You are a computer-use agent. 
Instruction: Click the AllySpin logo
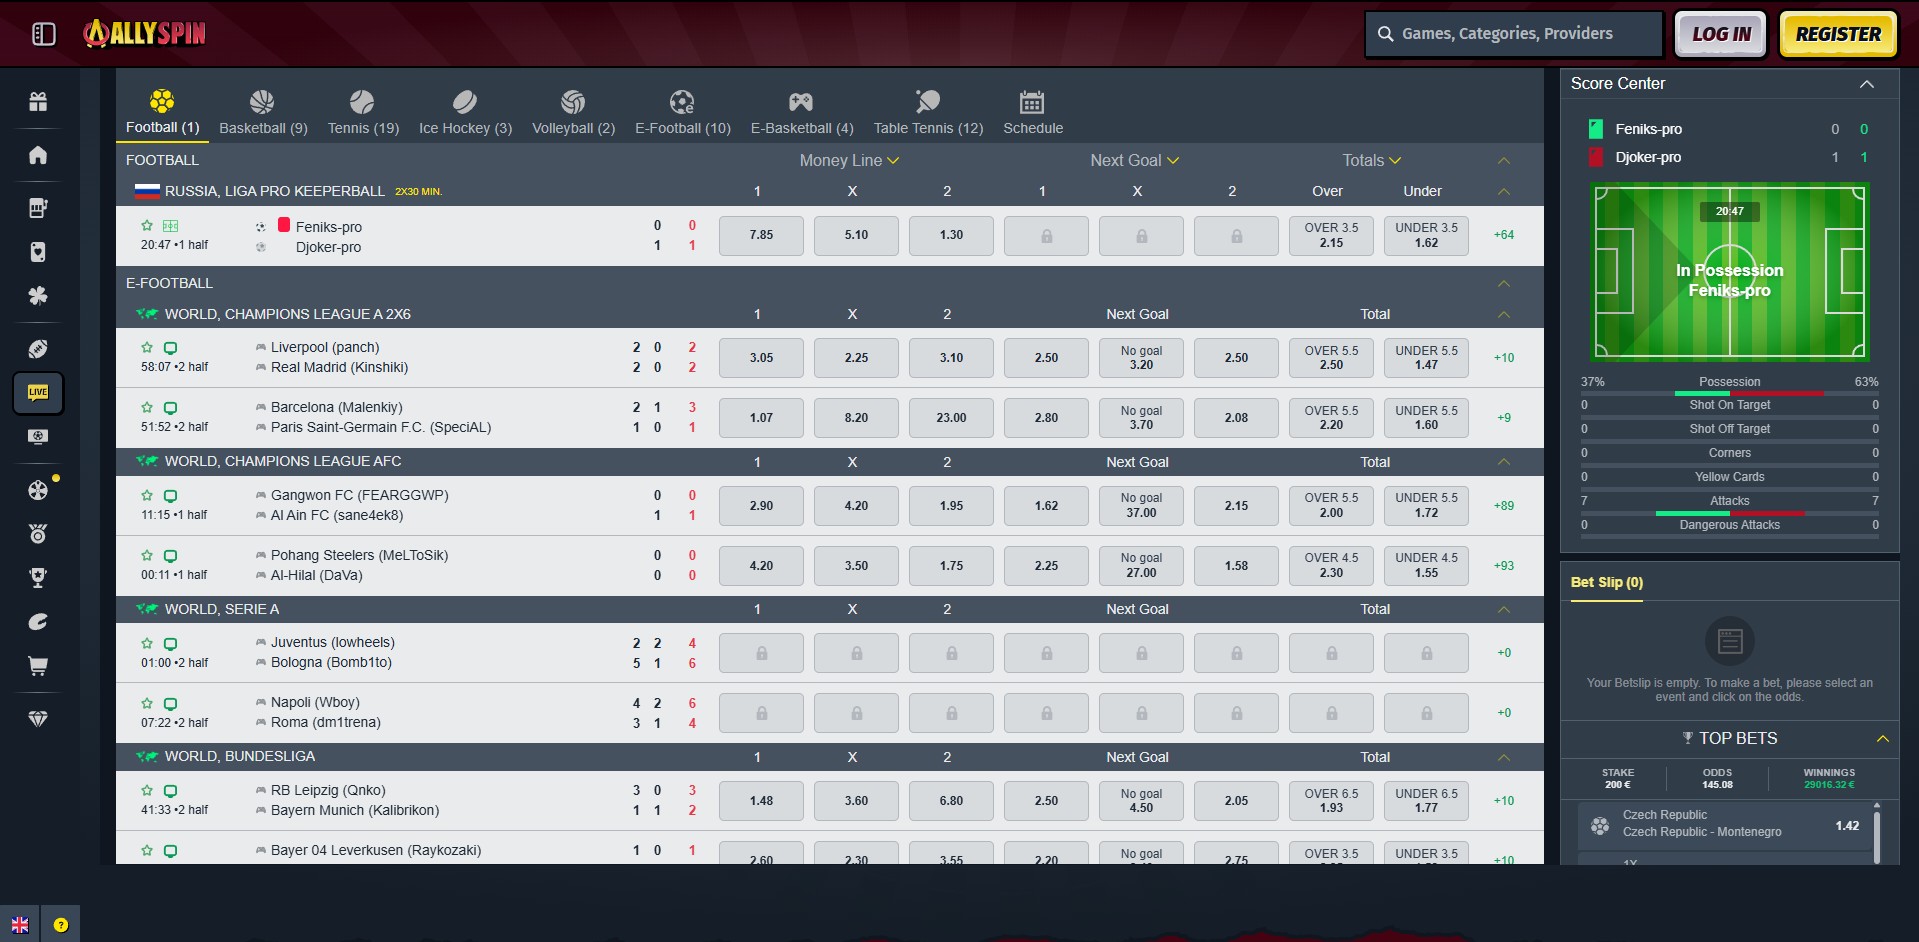pyautogui.click(x=145, y=34)
